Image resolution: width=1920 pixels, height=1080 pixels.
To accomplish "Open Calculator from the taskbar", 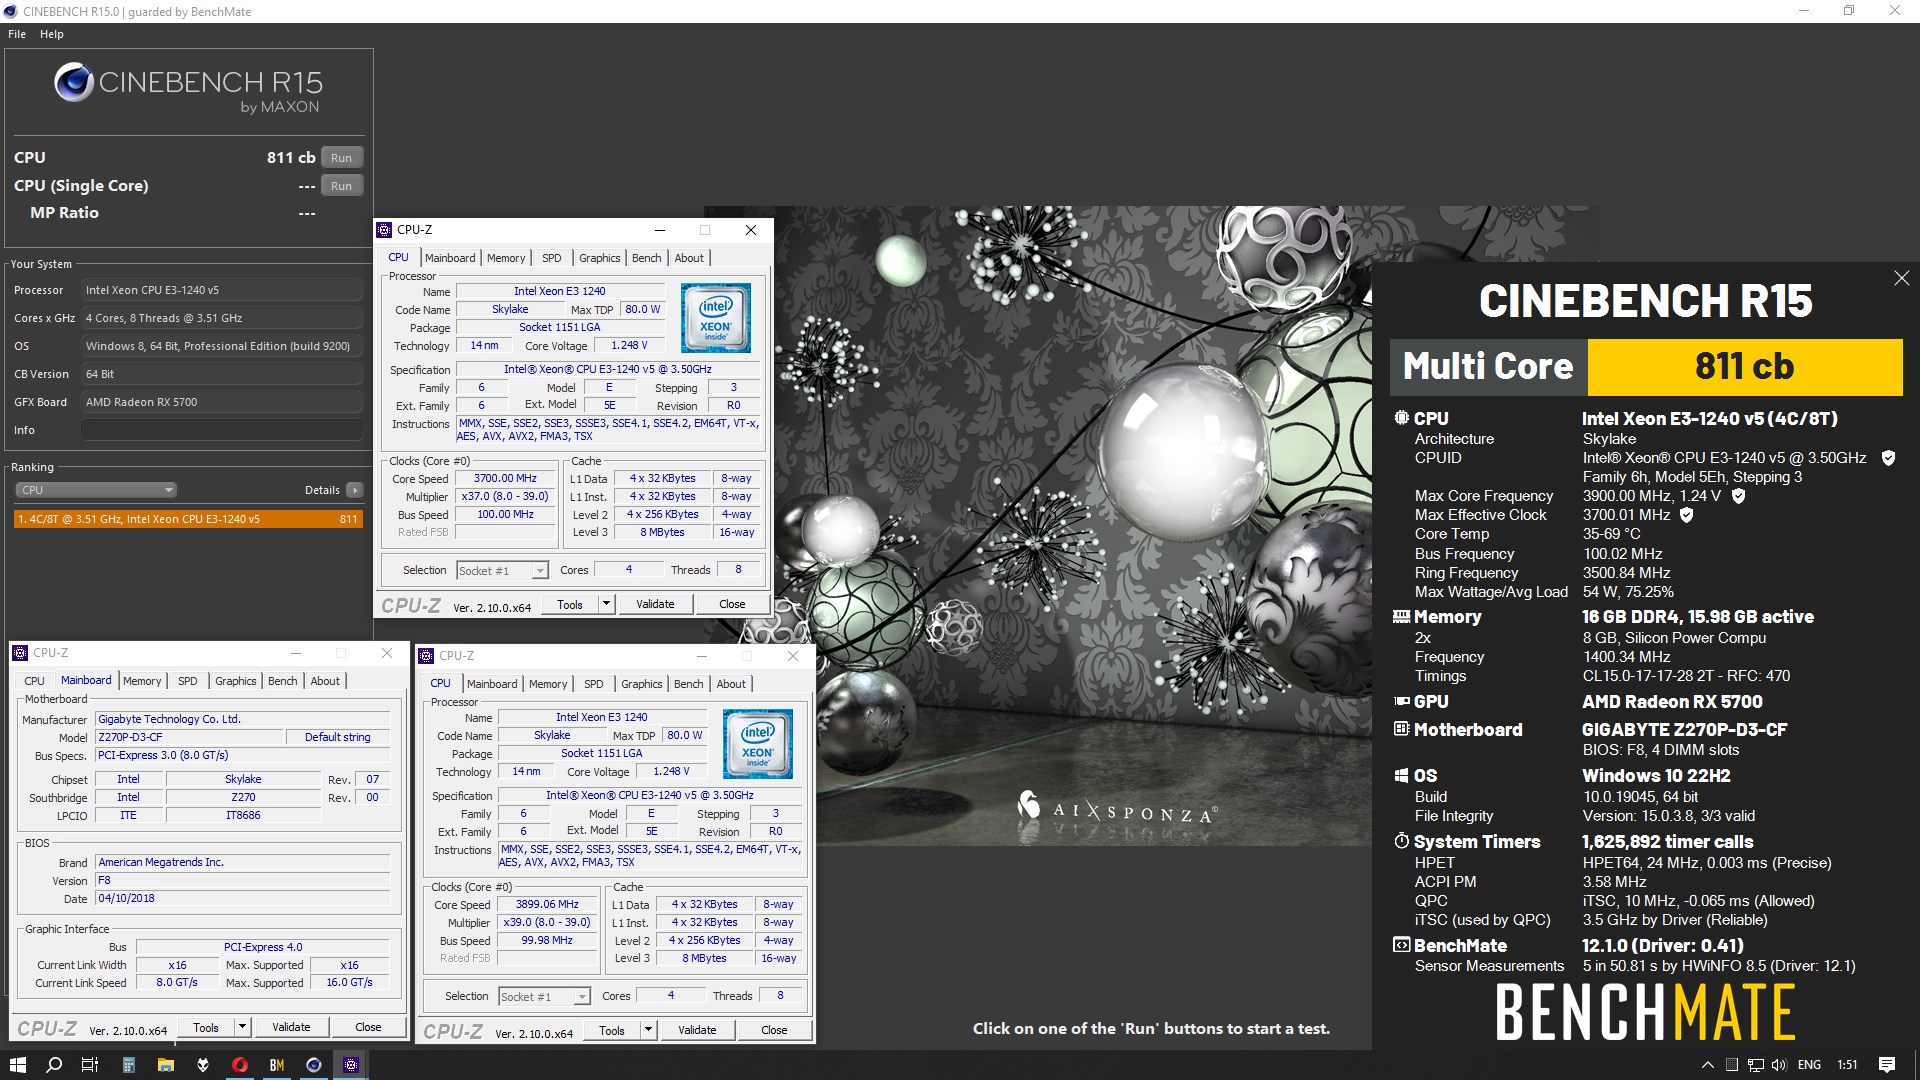I will 128,1065.
